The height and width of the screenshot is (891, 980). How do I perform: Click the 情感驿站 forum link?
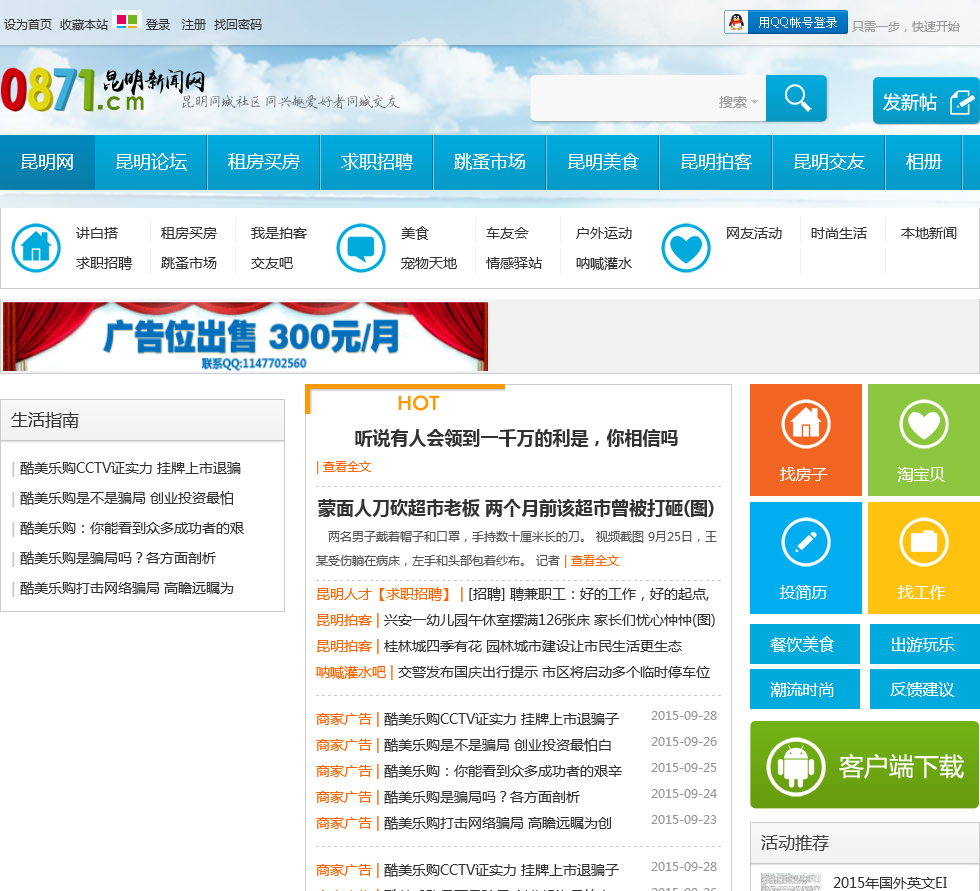pos(514,263)
